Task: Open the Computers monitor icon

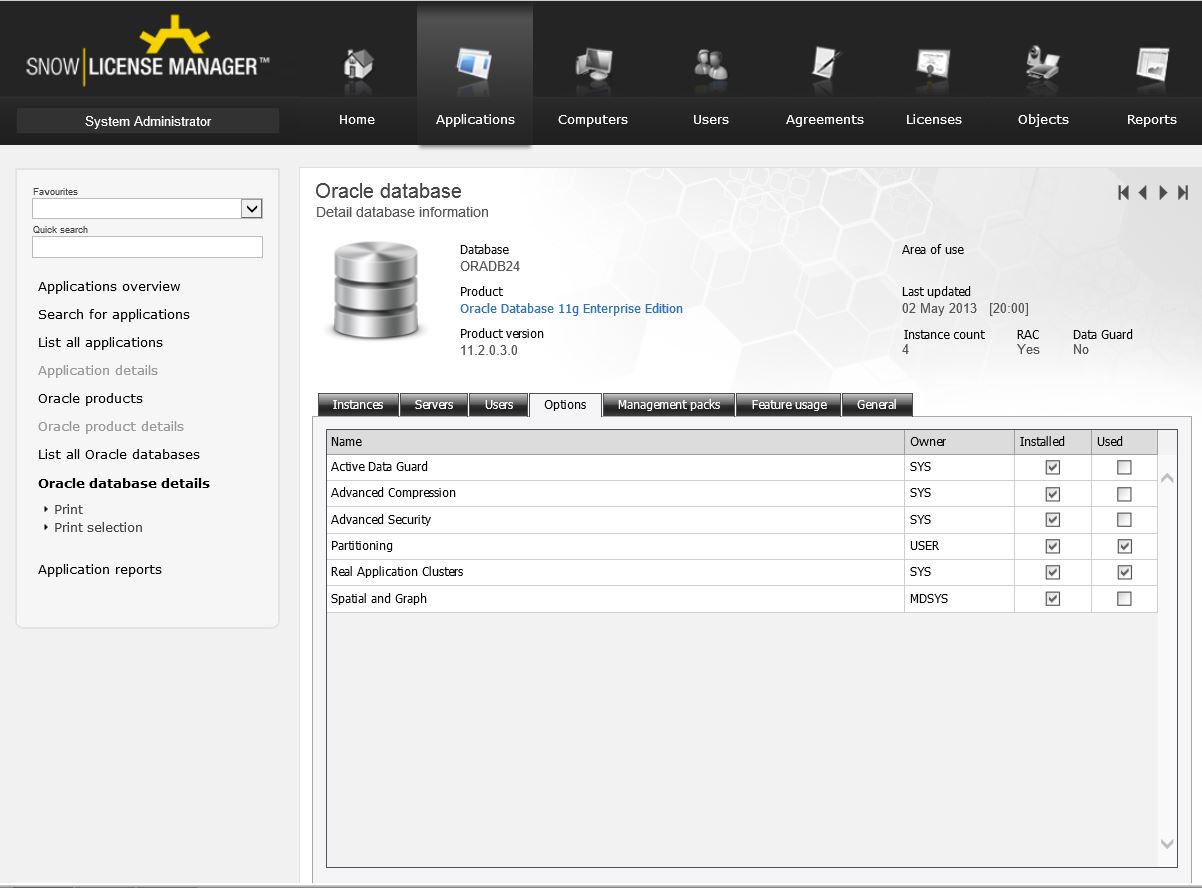Action: (593, 64)
